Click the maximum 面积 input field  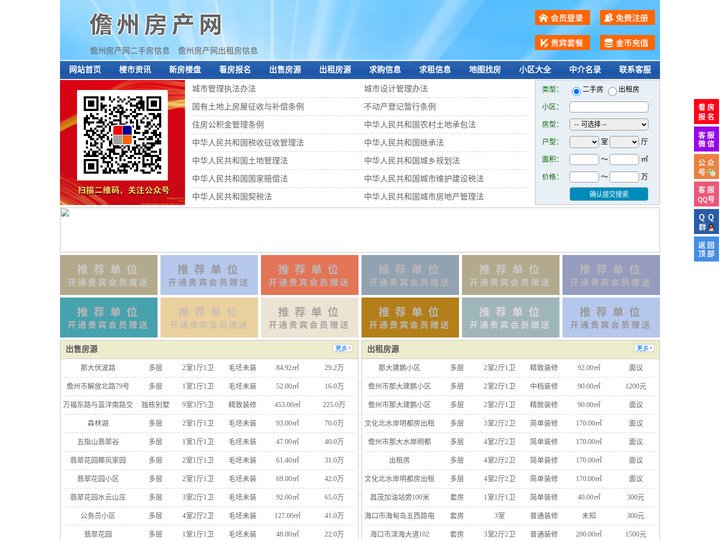coord(624,159)
